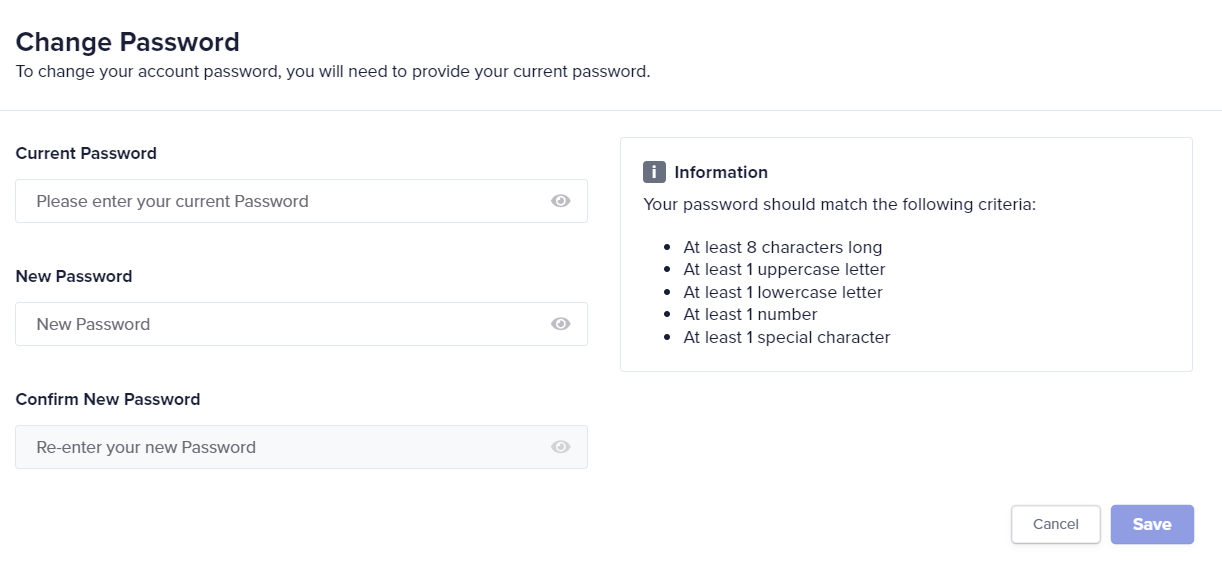Click the Information panel title

(x=721, y=172)
